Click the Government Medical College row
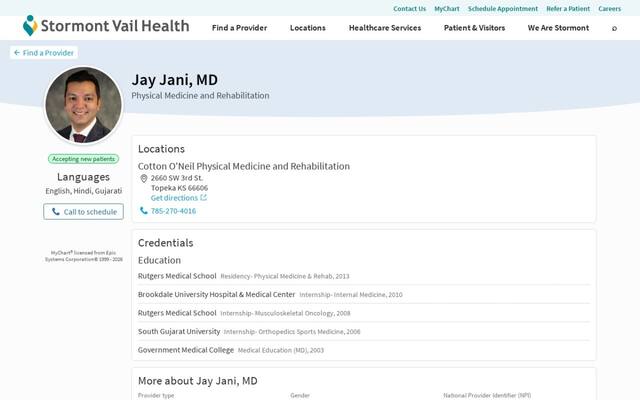 pos(364,350)
